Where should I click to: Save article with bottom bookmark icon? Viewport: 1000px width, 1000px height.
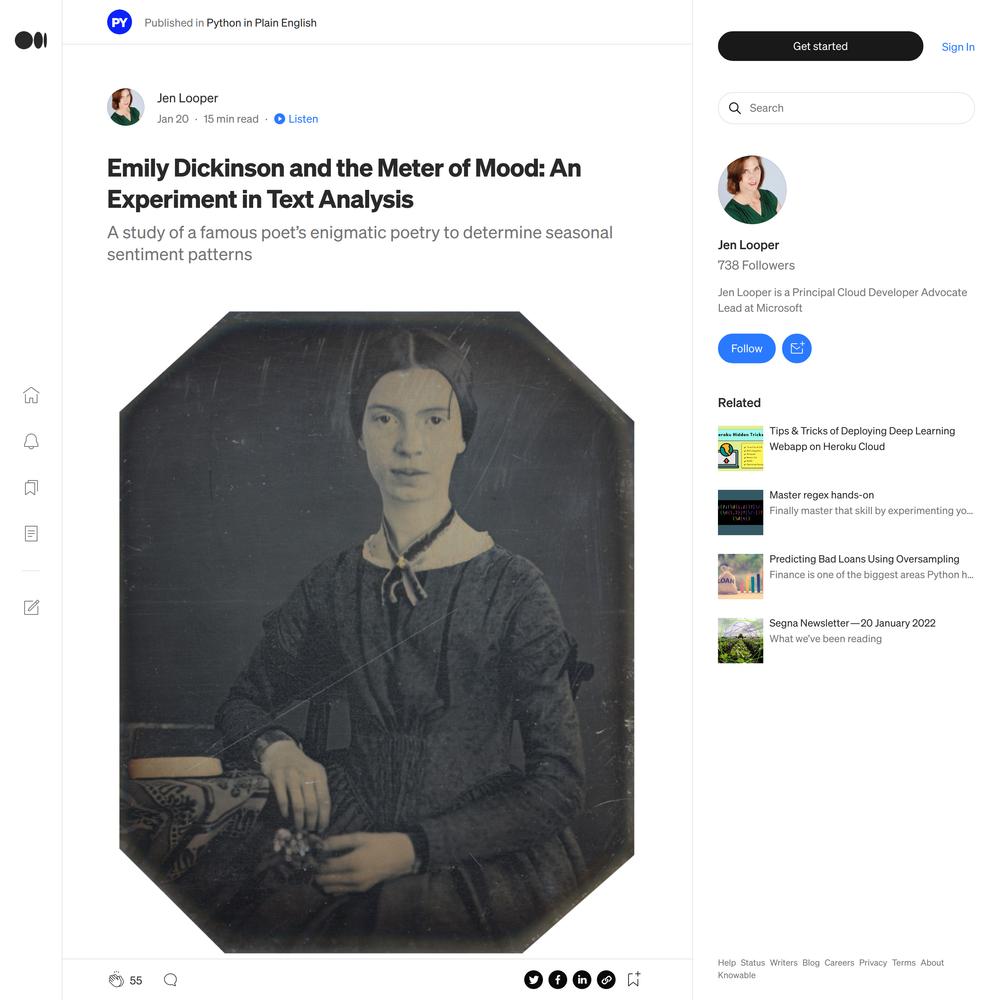(x=633, y=980)
